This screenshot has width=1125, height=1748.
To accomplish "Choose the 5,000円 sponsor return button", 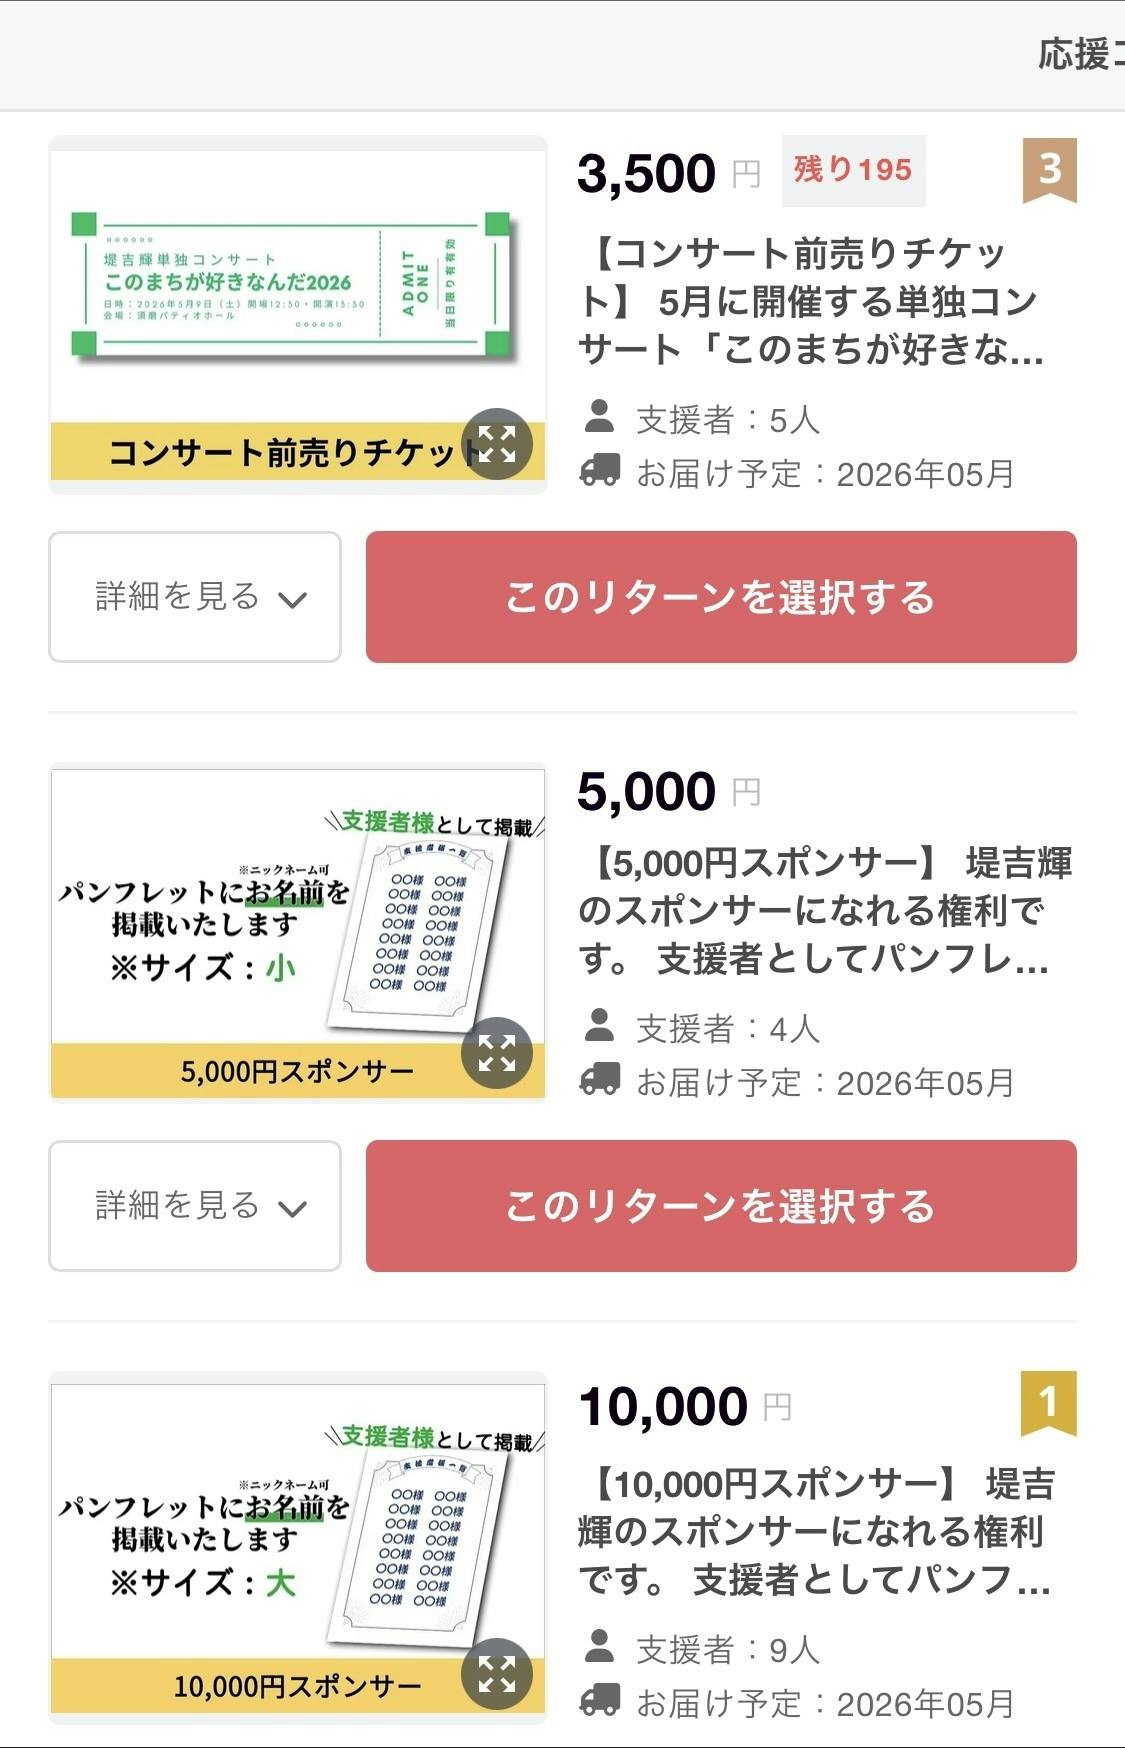I will point(721,1206).
